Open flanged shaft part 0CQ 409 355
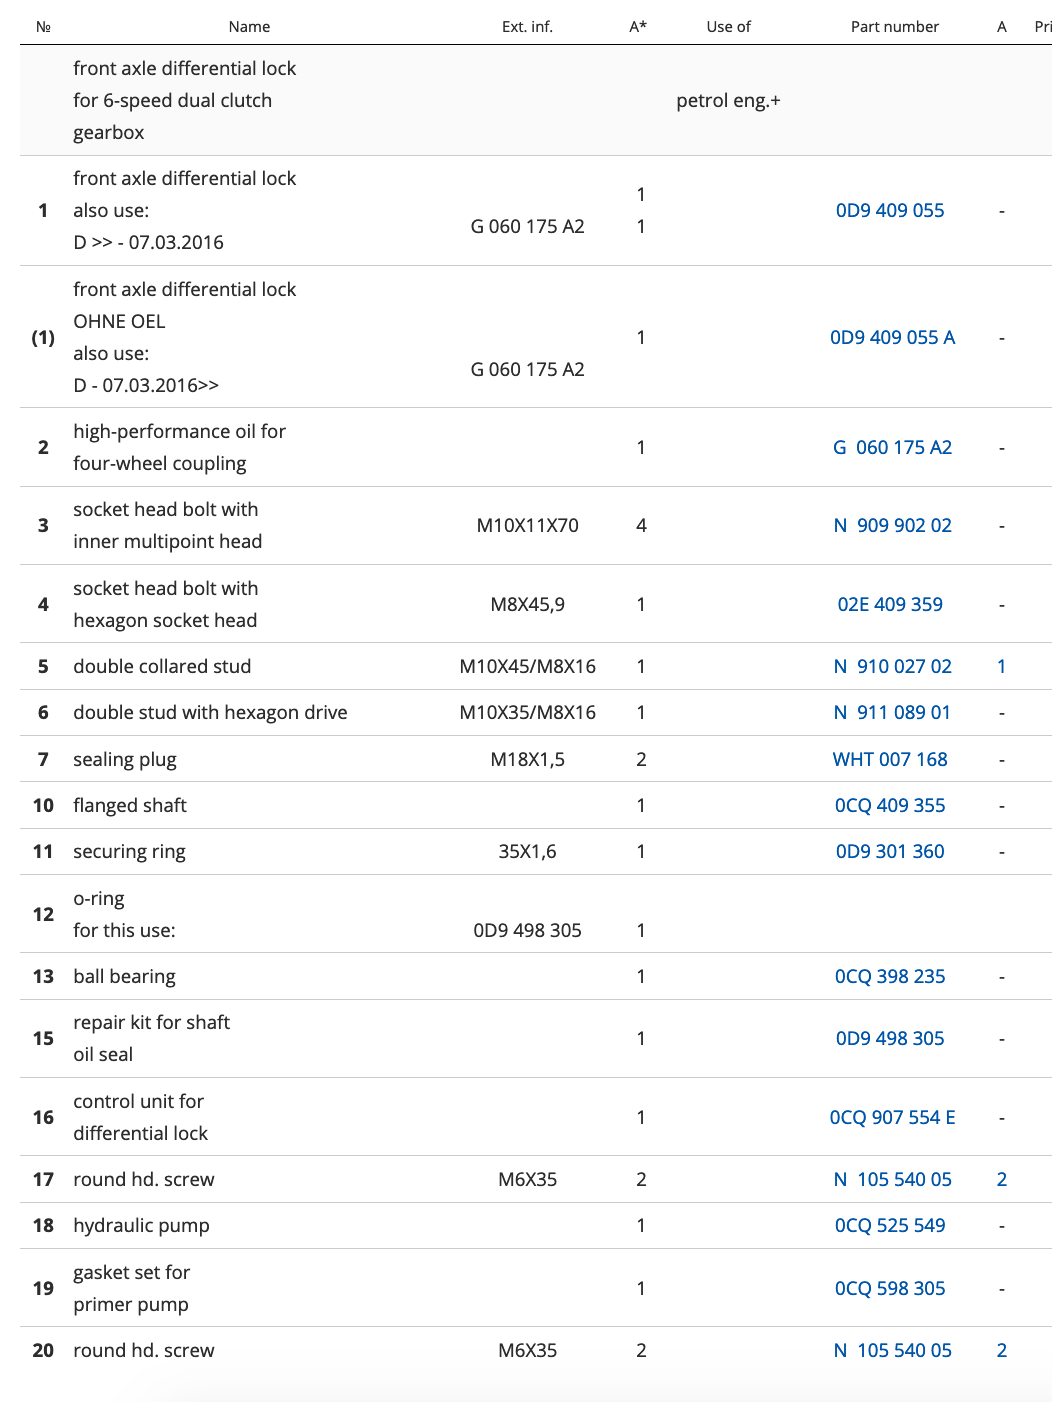The width and height of the screenshot is (1052, 1402). pyautogui.click(x=890, y=806)
